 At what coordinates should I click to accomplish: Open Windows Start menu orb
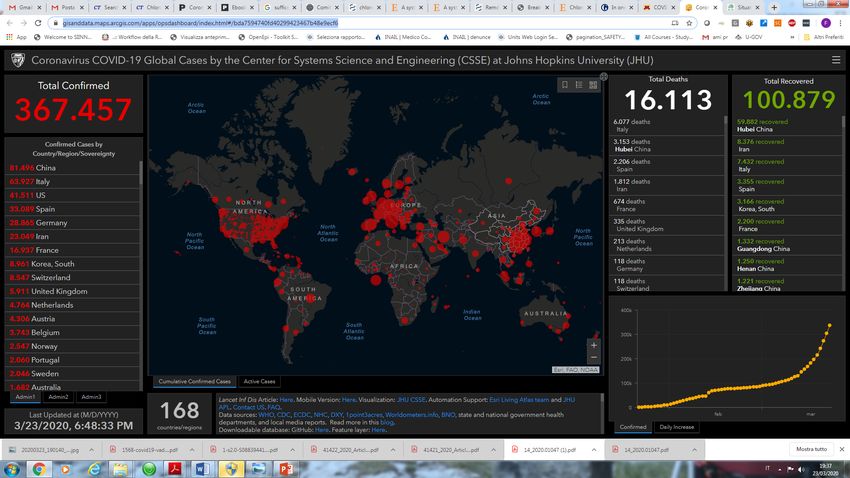[x=12, y=469]
